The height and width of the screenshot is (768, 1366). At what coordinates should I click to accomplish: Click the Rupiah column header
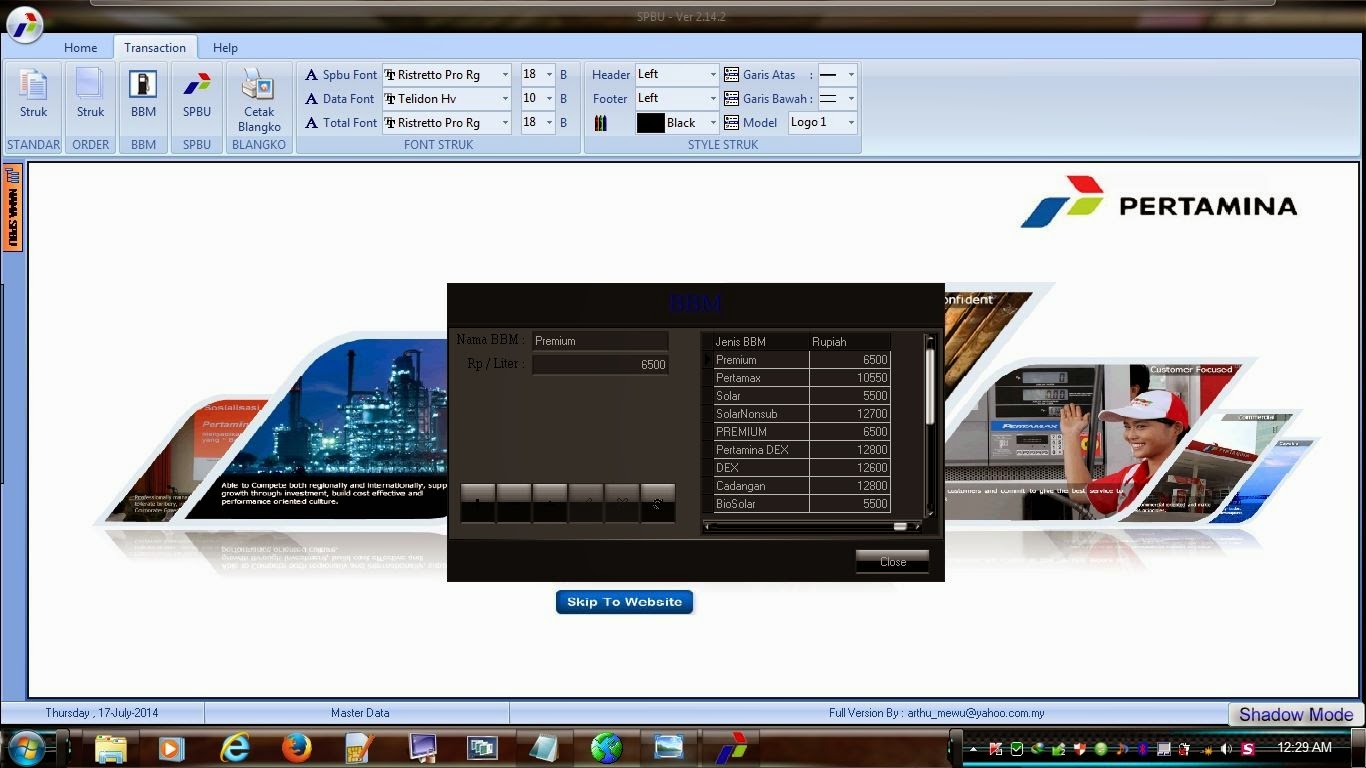[x=850, y=342]
